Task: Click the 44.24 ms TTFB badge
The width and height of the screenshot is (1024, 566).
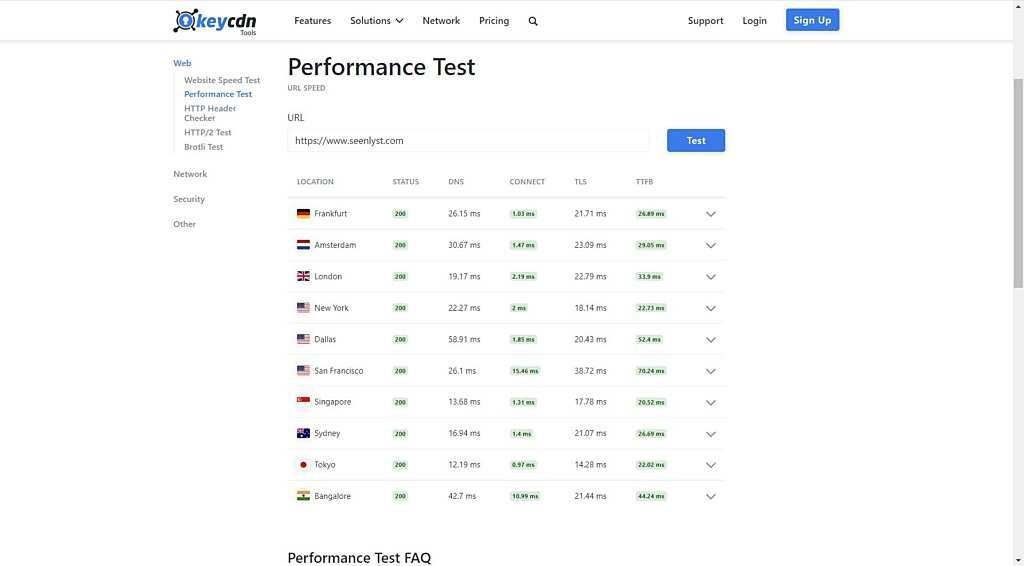Action: coord(651,496)
